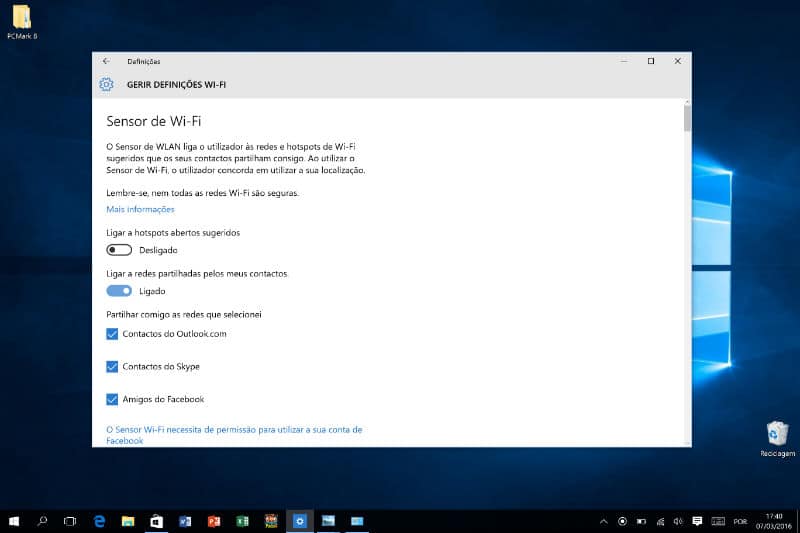Viewport: 800px width, 533px height.
Task: Open File Explorer from the taskbar
Action: tap(128, 521)
